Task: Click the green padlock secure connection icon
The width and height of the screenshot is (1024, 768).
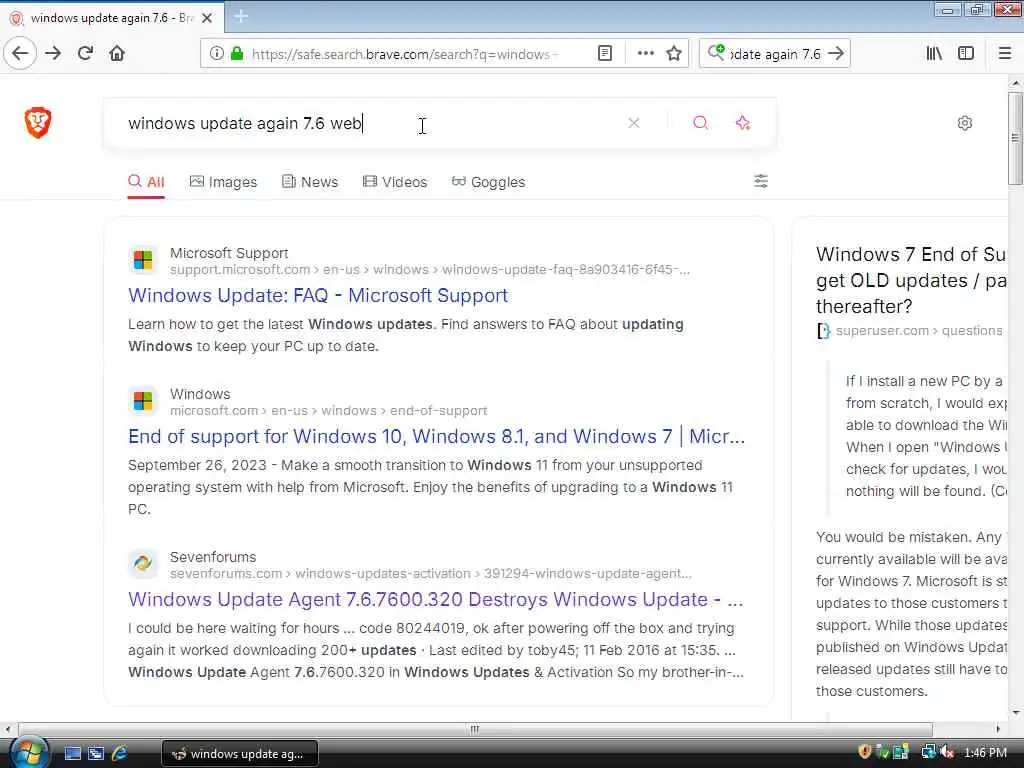Action: (237, 54)
